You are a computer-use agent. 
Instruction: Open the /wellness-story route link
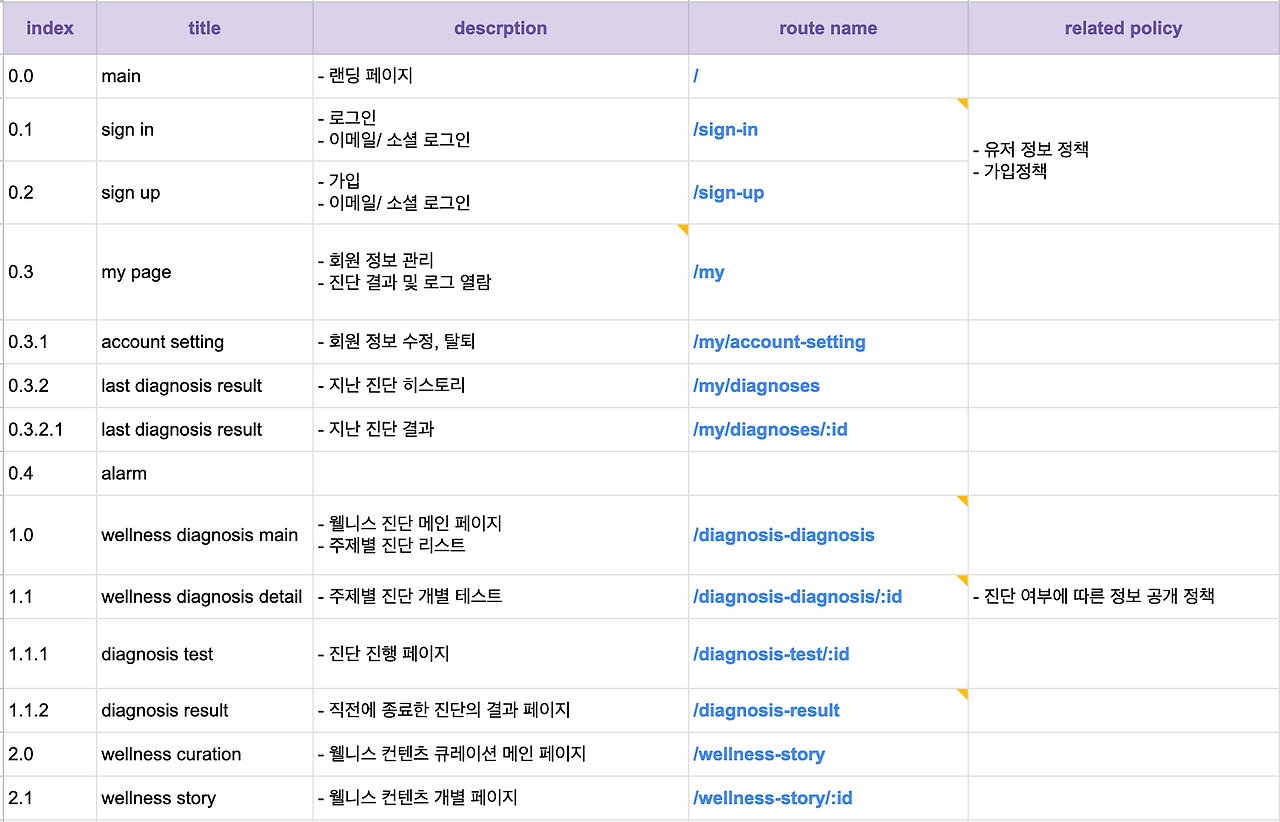pyautogui.click(x=759, y=754)
